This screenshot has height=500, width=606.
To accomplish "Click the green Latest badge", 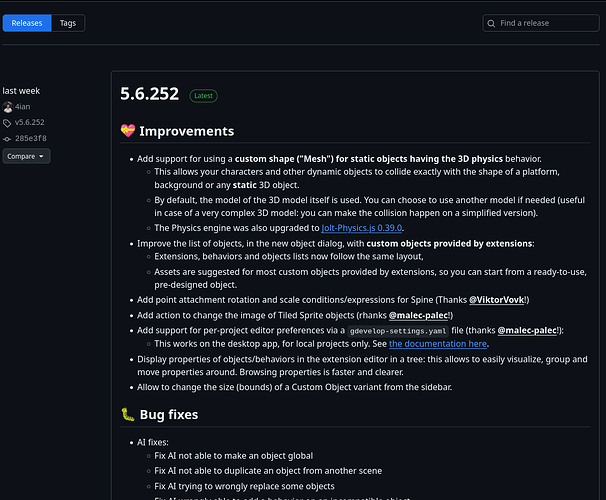I will coord(203,96).
